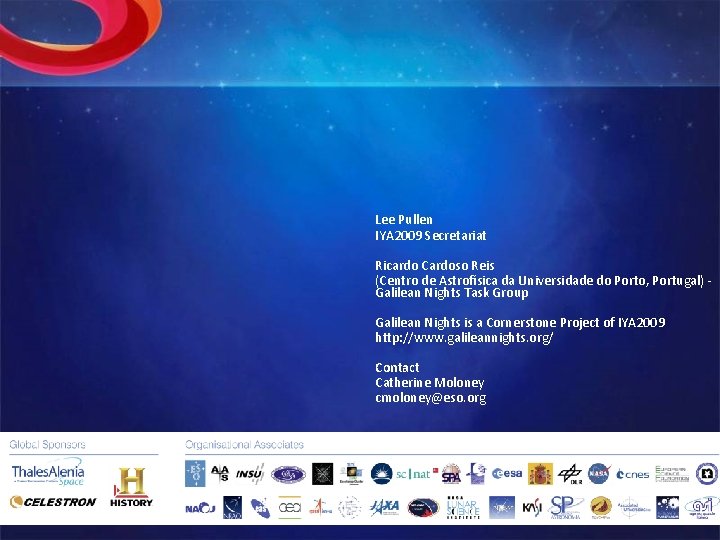Image resolution: width=720 pixels, height=540 pixels.
Task: Click the Celestron sponsor logo
Action: [x=53, y=502]
